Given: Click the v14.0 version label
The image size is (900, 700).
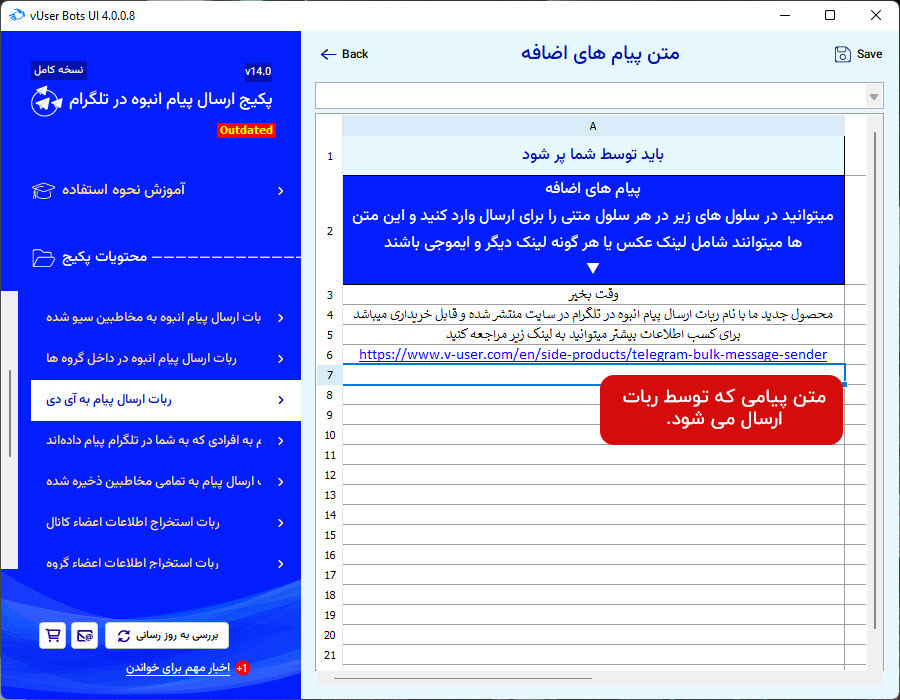Looking at the screenshot, I should tap(258, 71).
